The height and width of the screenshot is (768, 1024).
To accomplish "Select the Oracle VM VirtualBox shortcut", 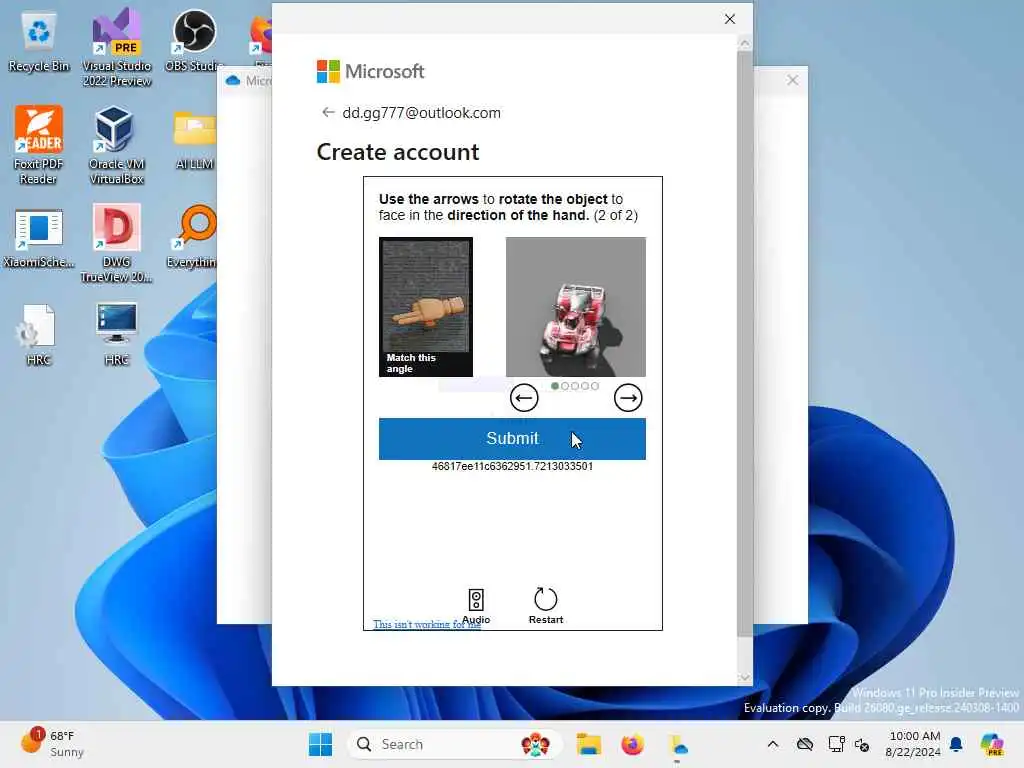I will [x=117, y=145].
